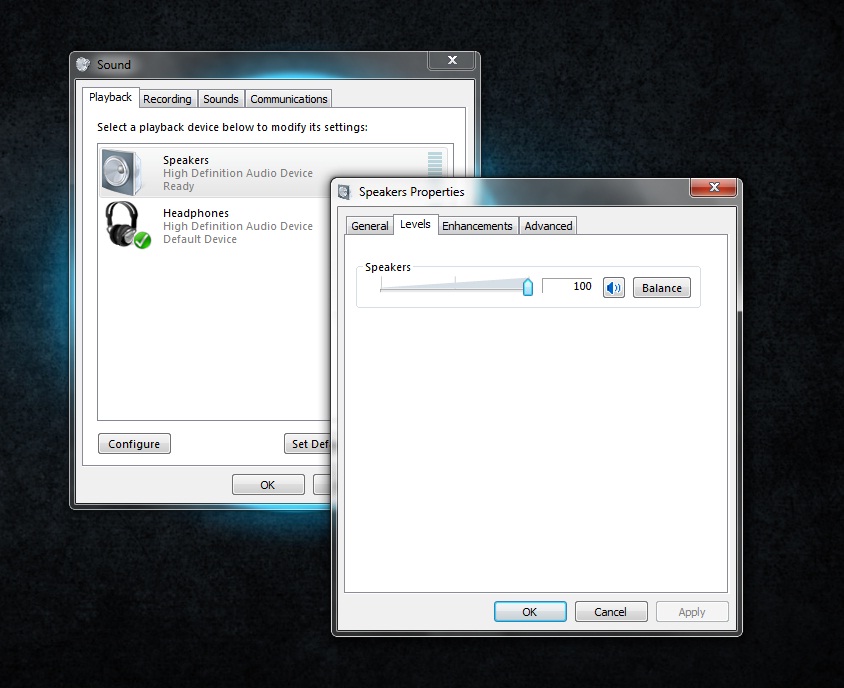Click the Sound window title bar icon

(83, 65)
